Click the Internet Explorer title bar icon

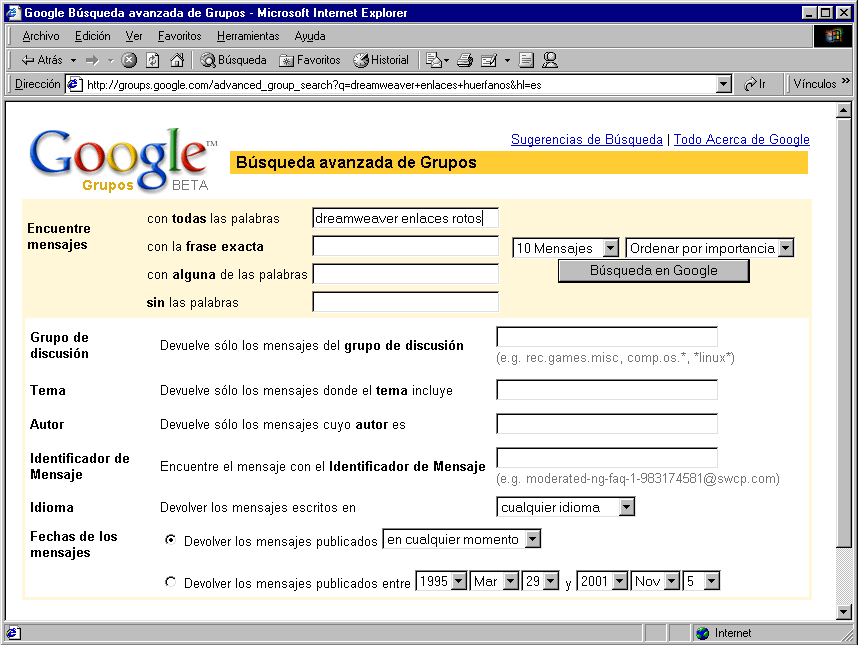[13, 12]
